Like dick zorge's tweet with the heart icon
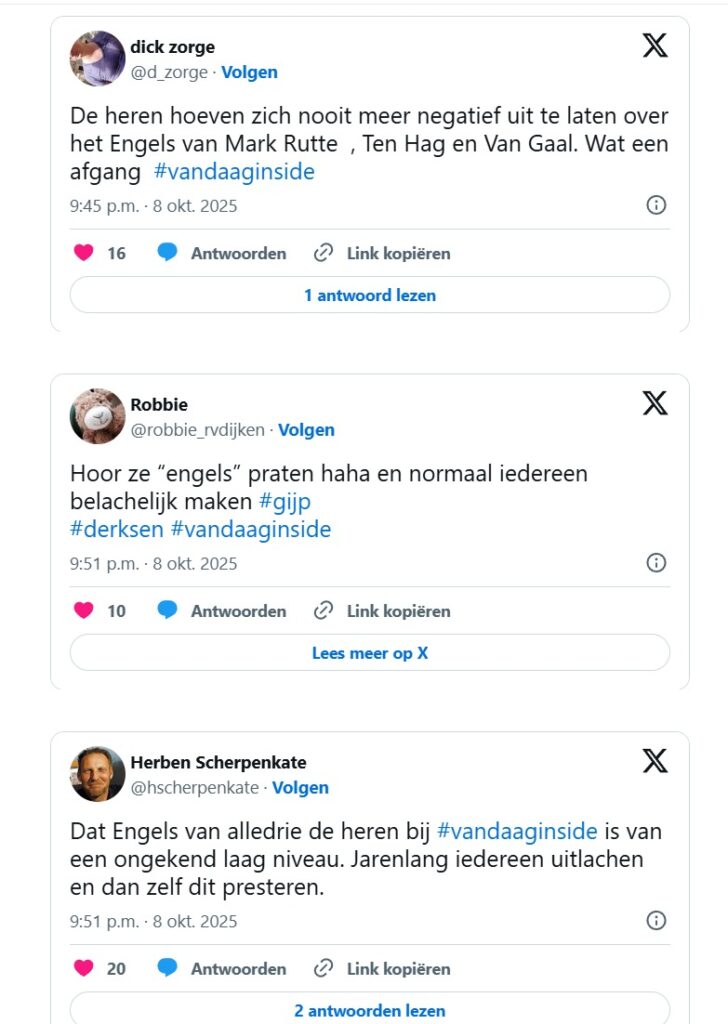This screenshot has height=1024, width=728. pyautogui.click(x=84, y=253)
